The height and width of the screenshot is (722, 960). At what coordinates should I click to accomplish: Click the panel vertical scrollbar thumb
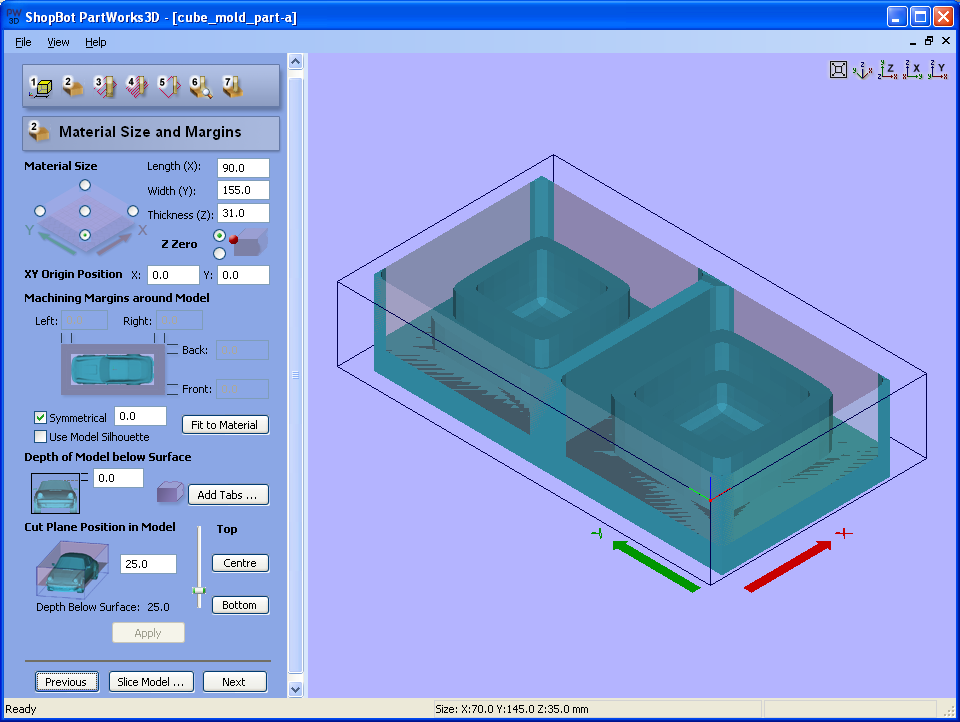295,375
